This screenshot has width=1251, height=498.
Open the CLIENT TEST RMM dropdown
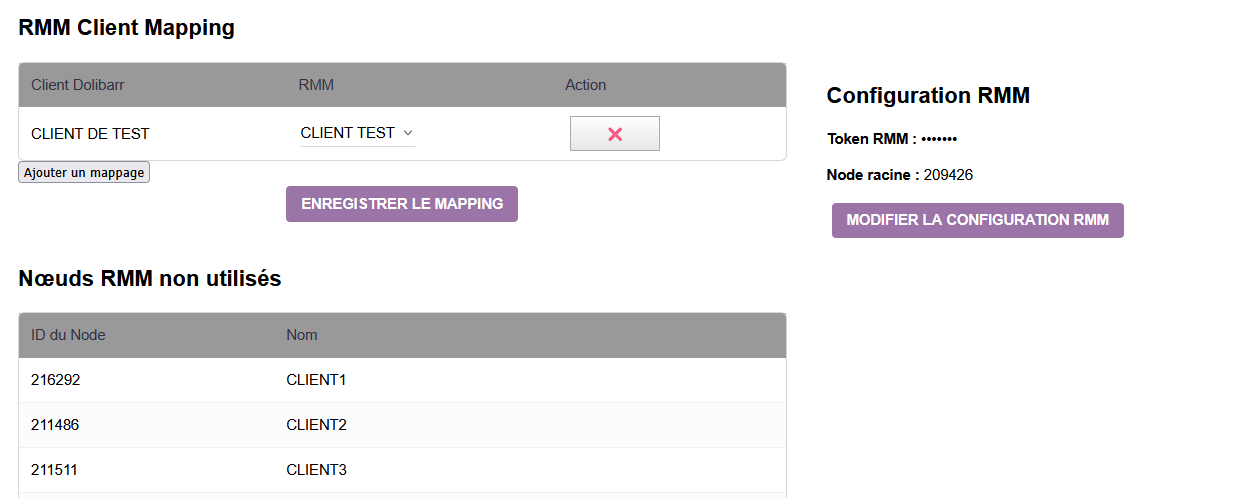357,133
